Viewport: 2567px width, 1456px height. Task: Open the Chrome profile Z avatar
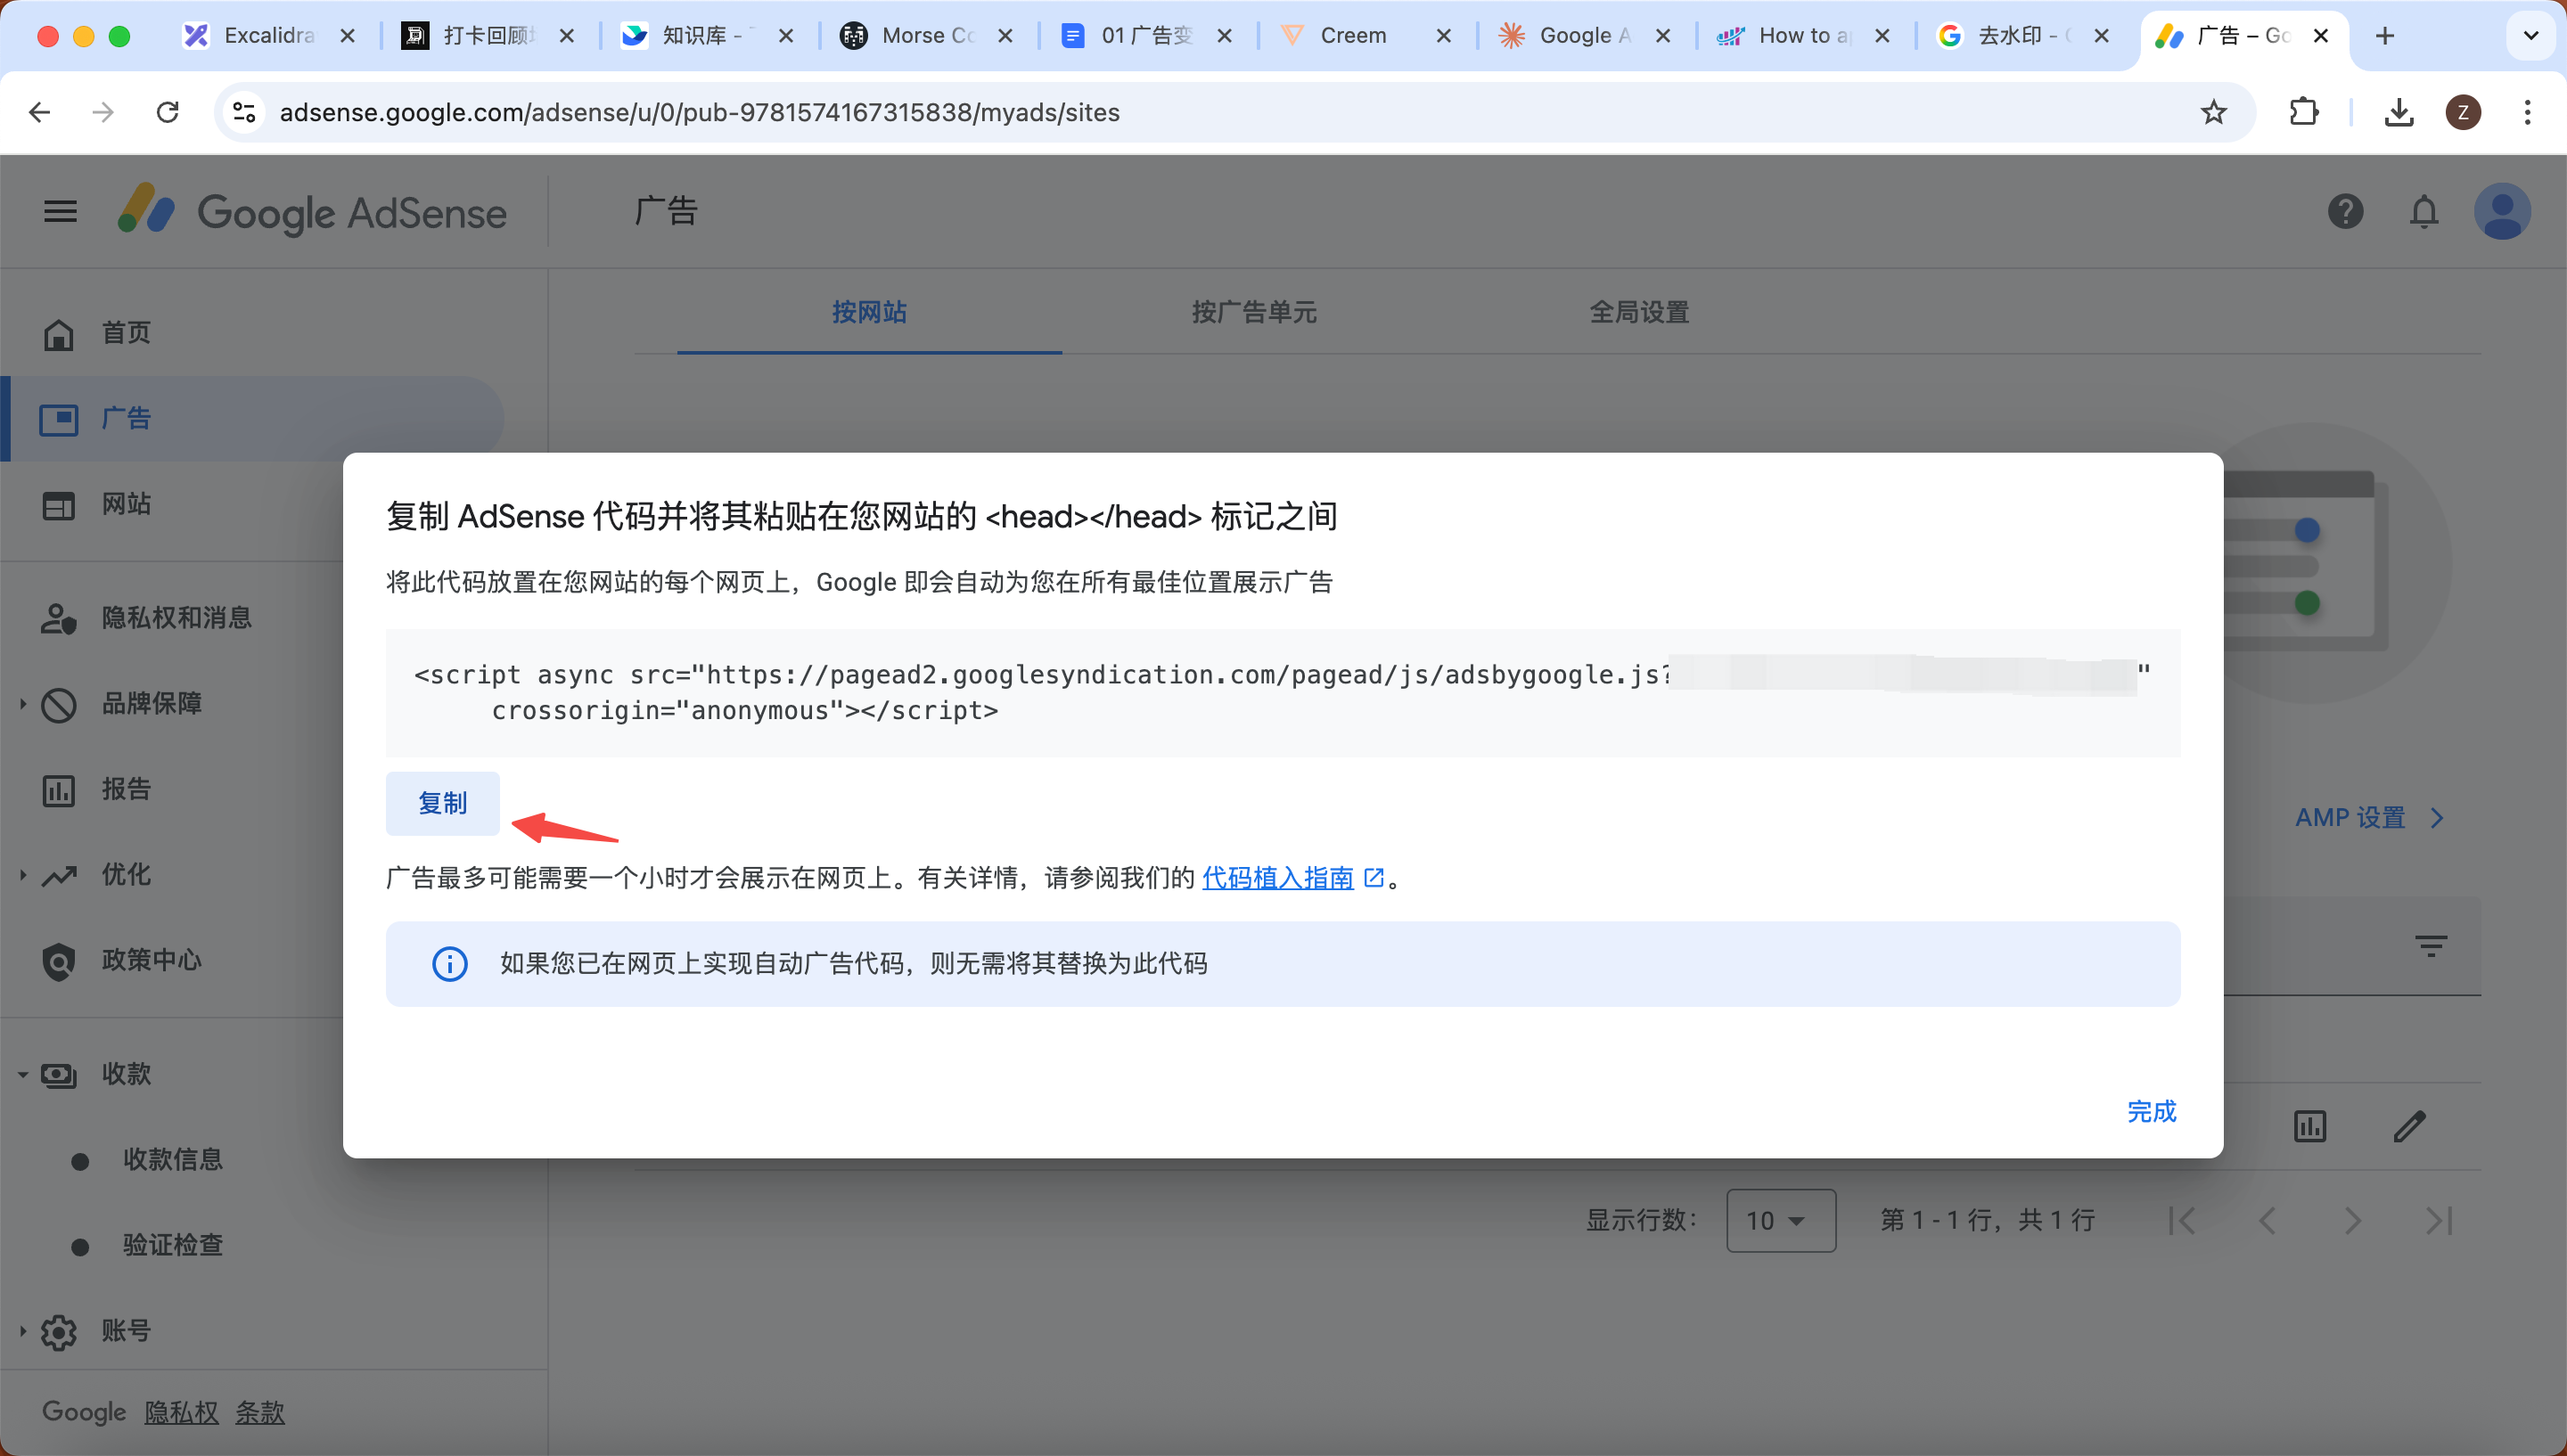point(2463,112)
